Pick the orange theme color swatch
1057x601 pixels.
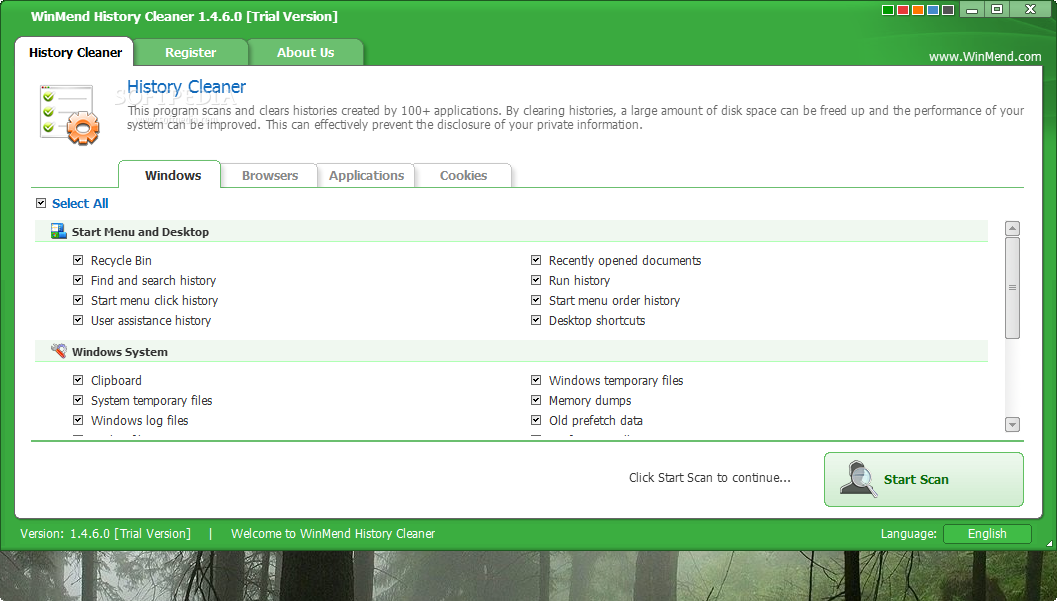coord(917,10)
